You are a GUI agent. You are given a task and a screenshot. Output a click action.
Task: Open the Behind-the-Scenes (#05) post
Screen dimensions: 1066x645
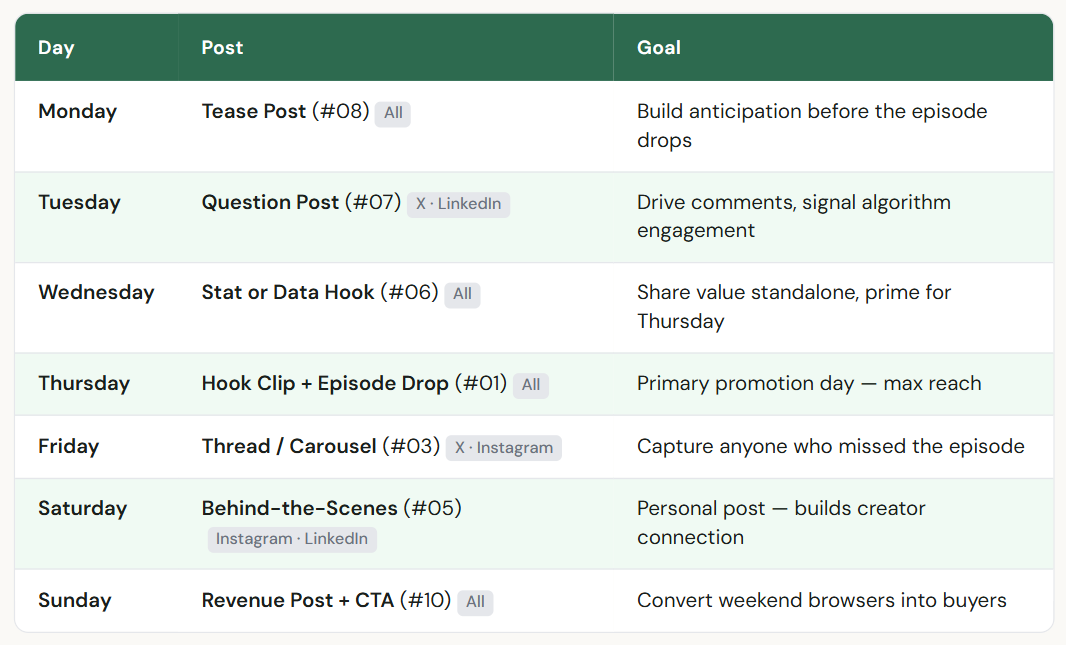(331, 508)
